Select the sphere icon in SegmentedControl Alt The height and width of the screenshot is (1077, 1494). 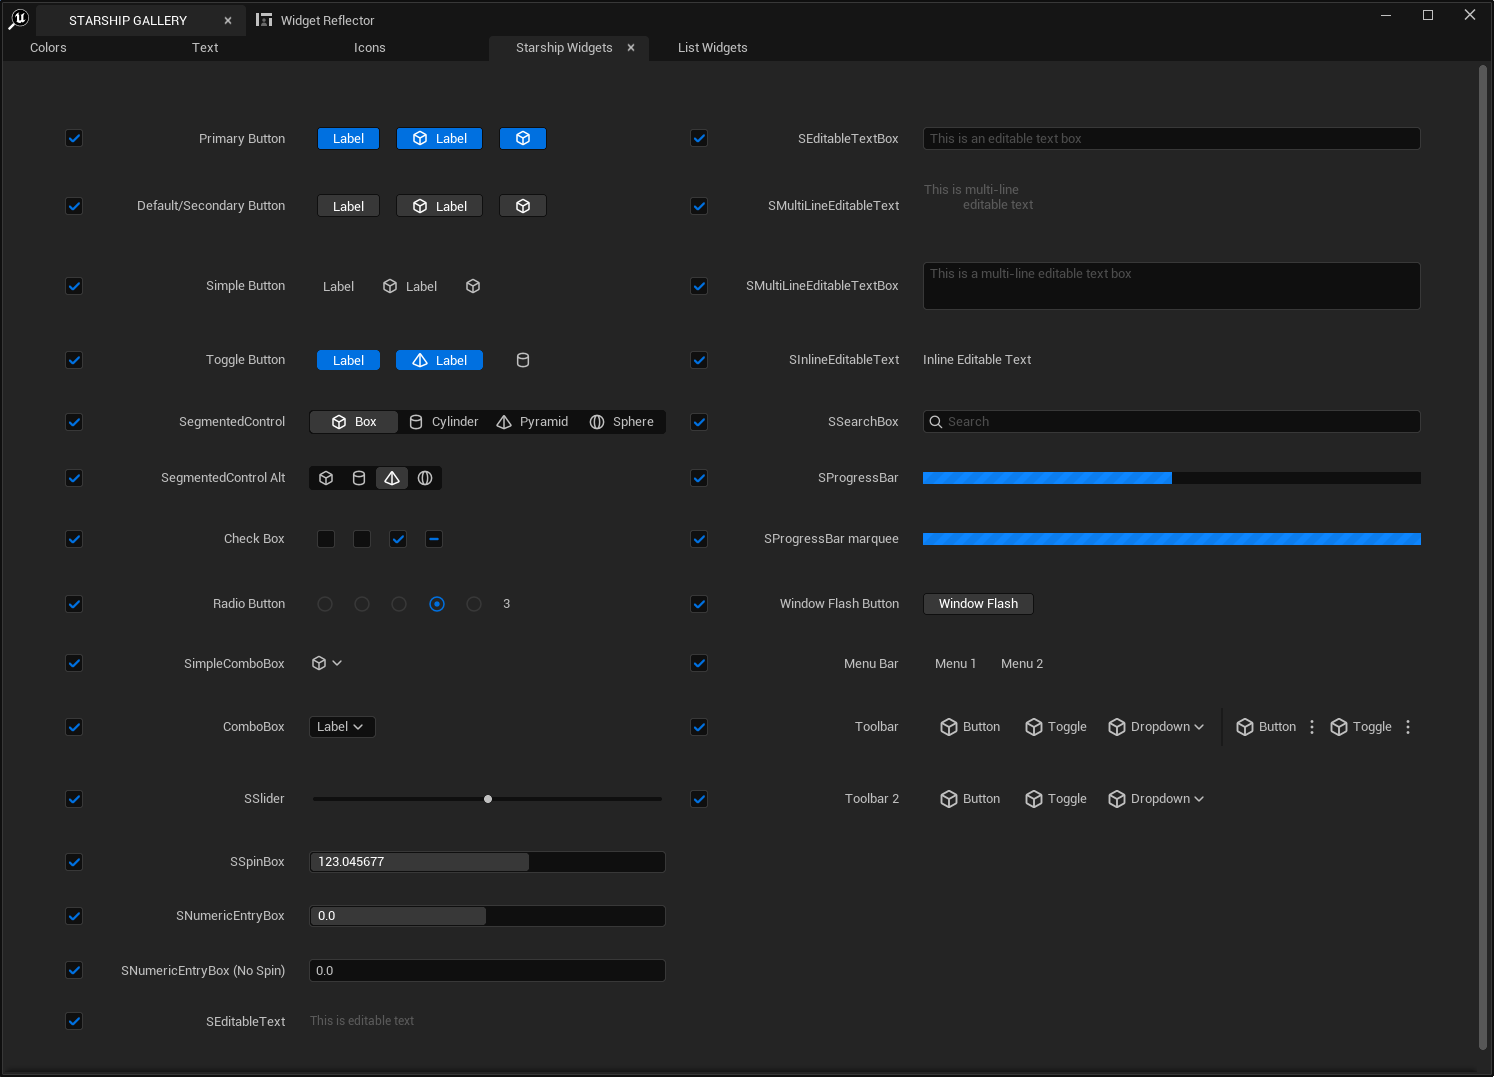coord(425,479)
